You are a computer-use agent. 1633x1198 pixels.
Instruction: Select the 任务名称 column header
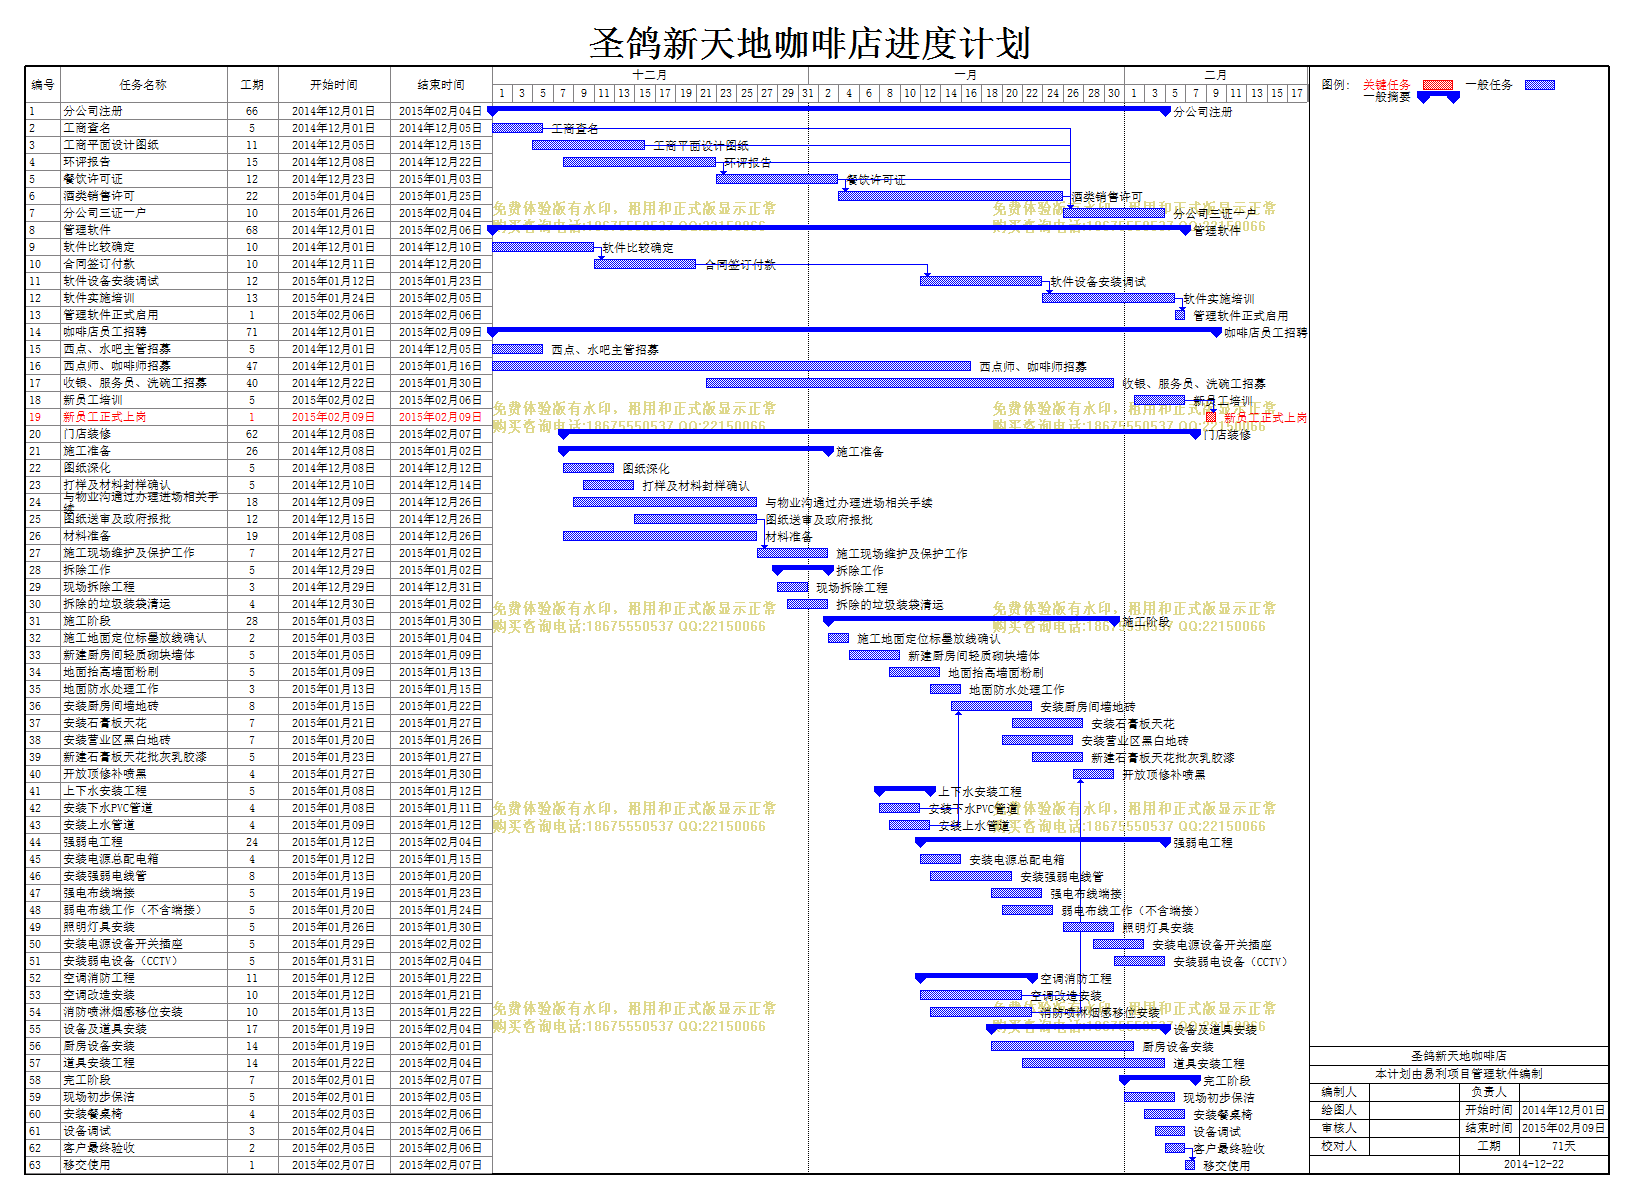pyautogui.click(x=143, y=85)
